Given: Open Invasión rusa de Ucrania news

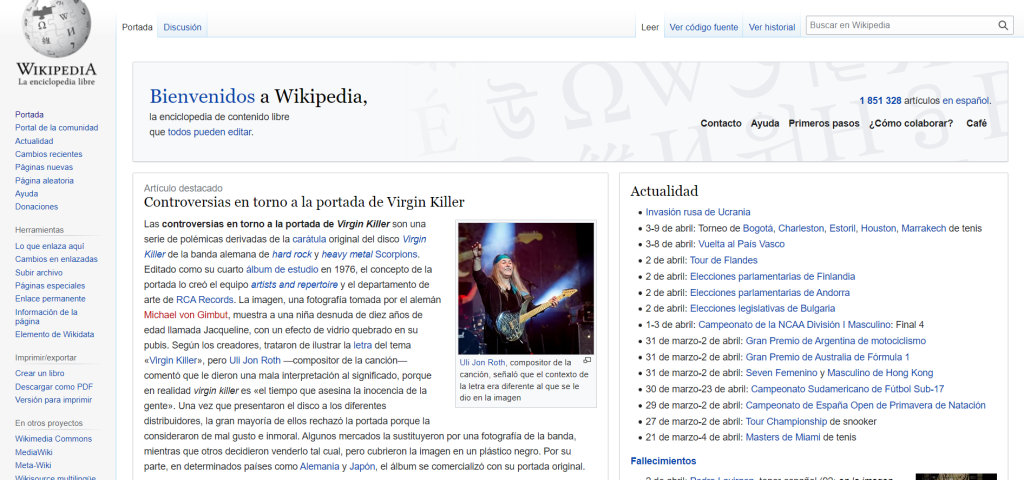Looking at the screenshot, I should (x=698, y=212).
